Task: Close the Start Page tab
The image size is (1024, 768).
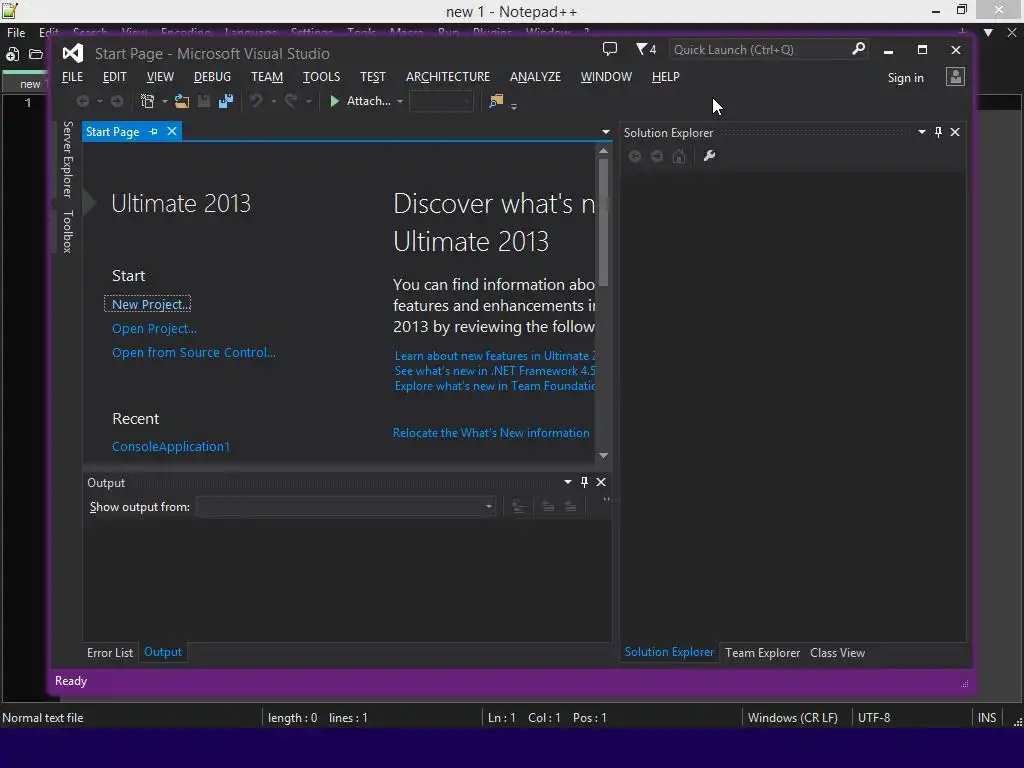Action: (172, 131)
